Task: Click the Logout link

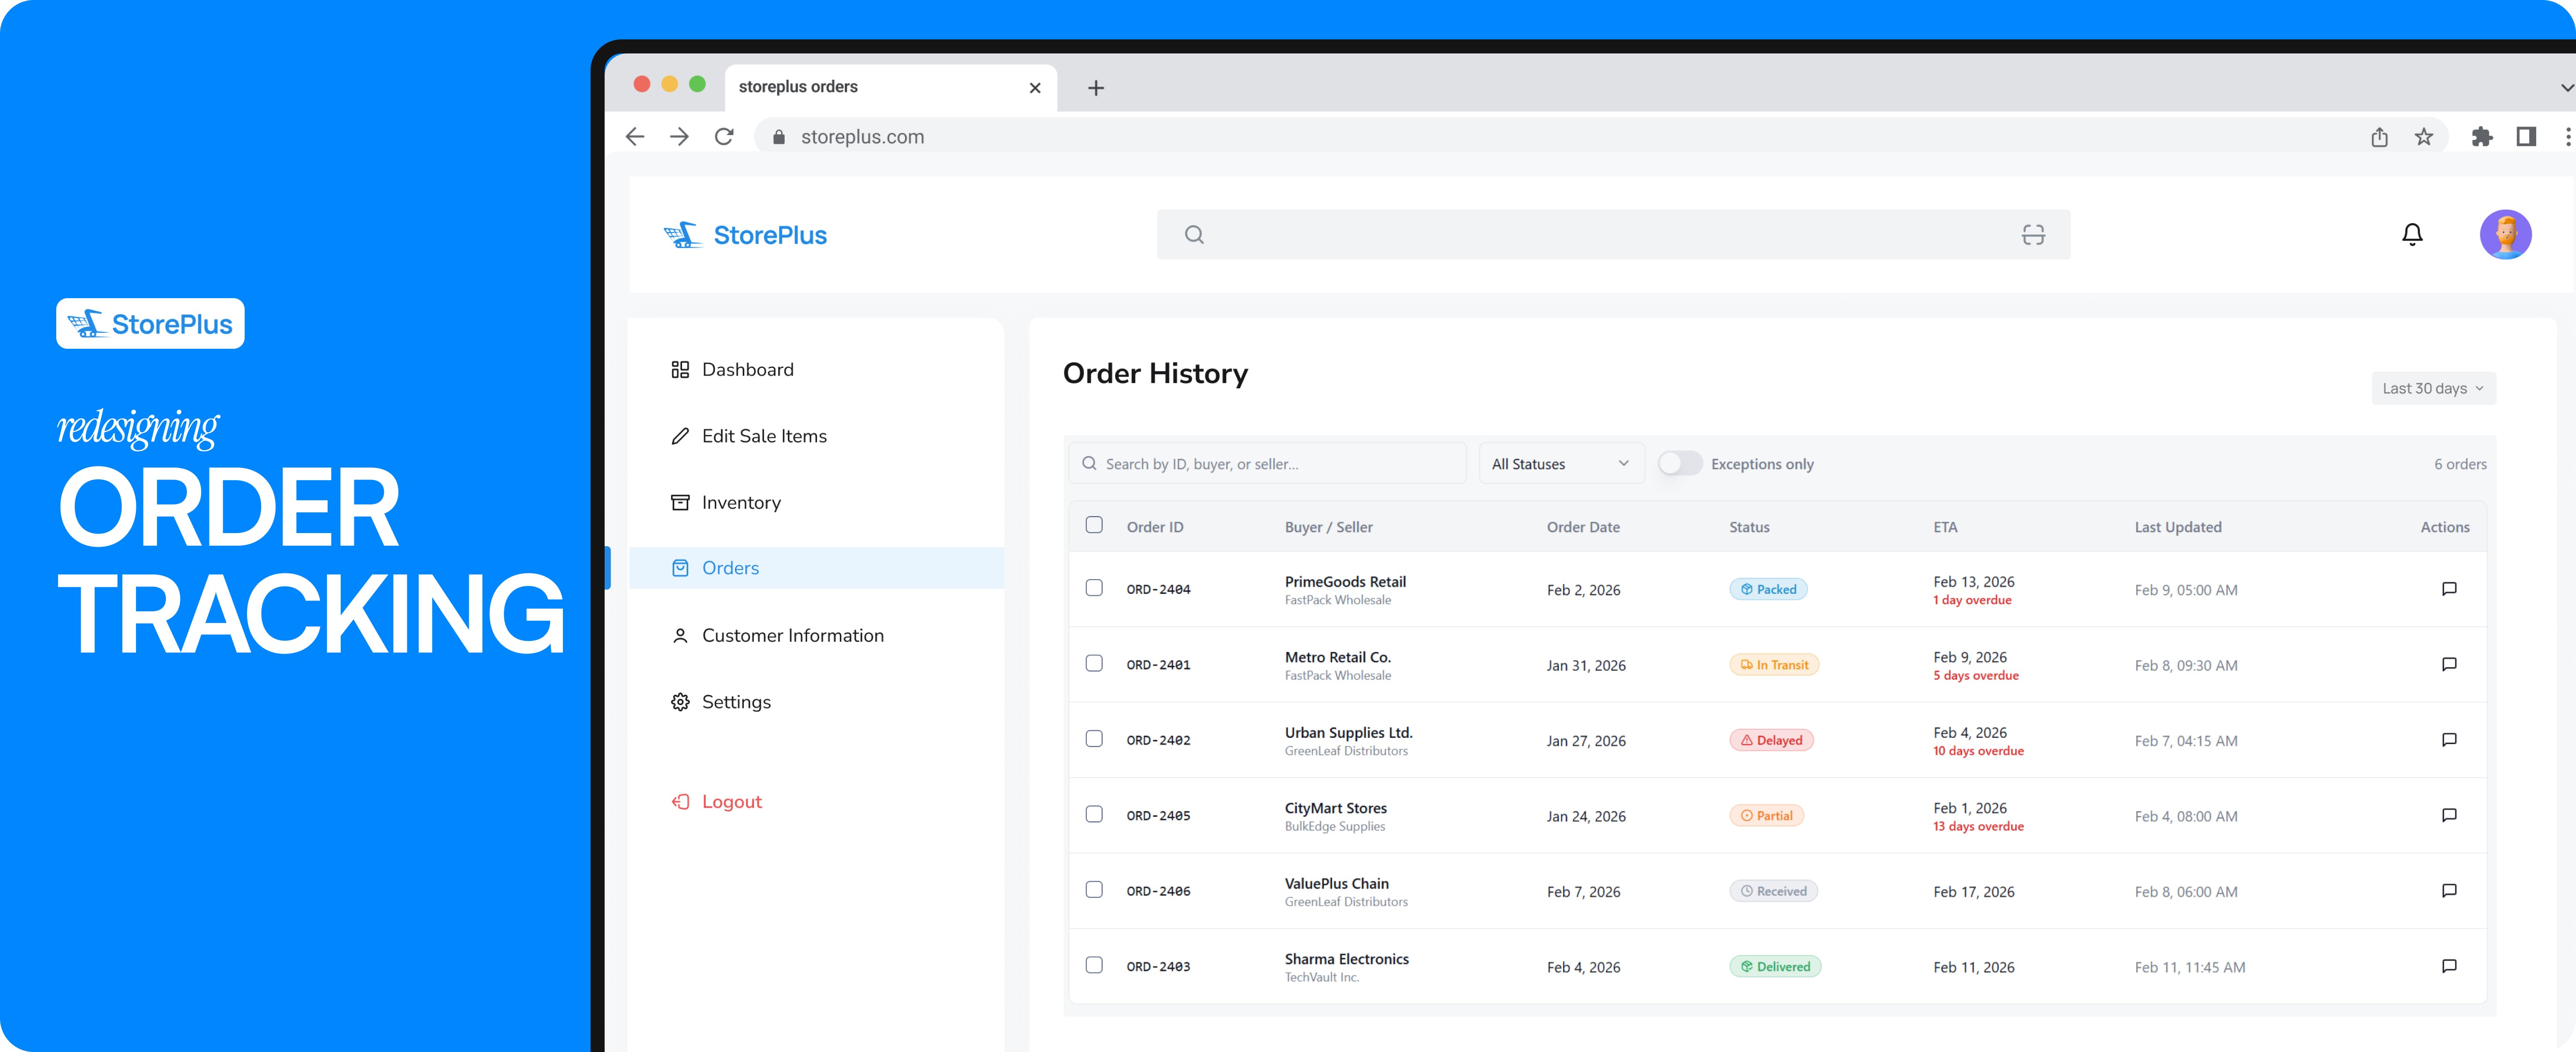Action: (x=731, y=801)
